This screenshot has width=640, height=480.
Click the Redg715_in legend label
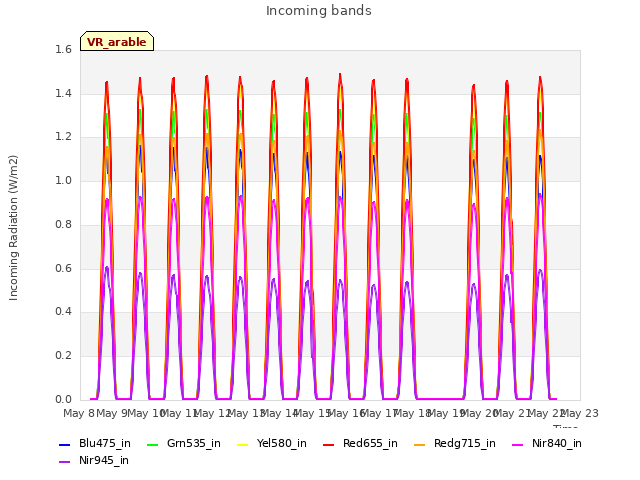point(465,444)
